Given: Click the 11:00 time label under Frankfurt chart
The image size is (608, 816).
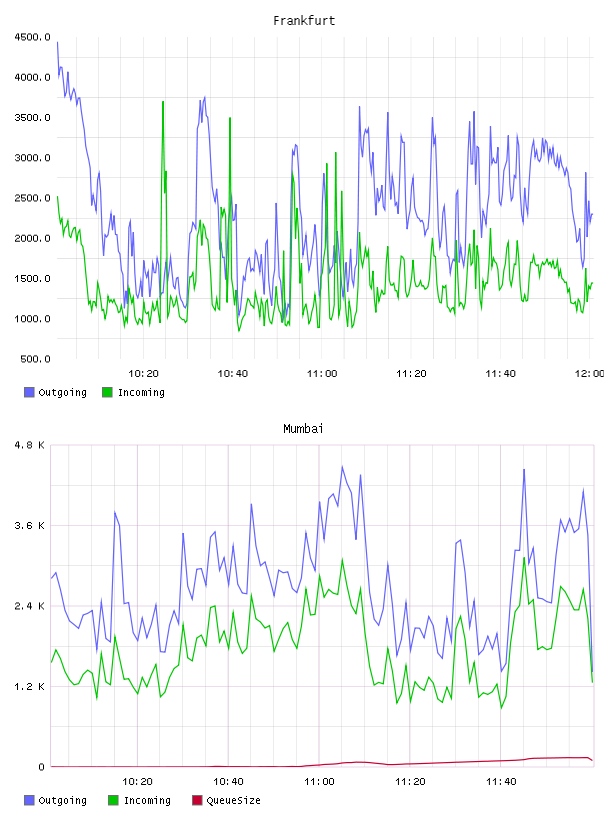Looking at the screenshot, I should tap(322, 374).
